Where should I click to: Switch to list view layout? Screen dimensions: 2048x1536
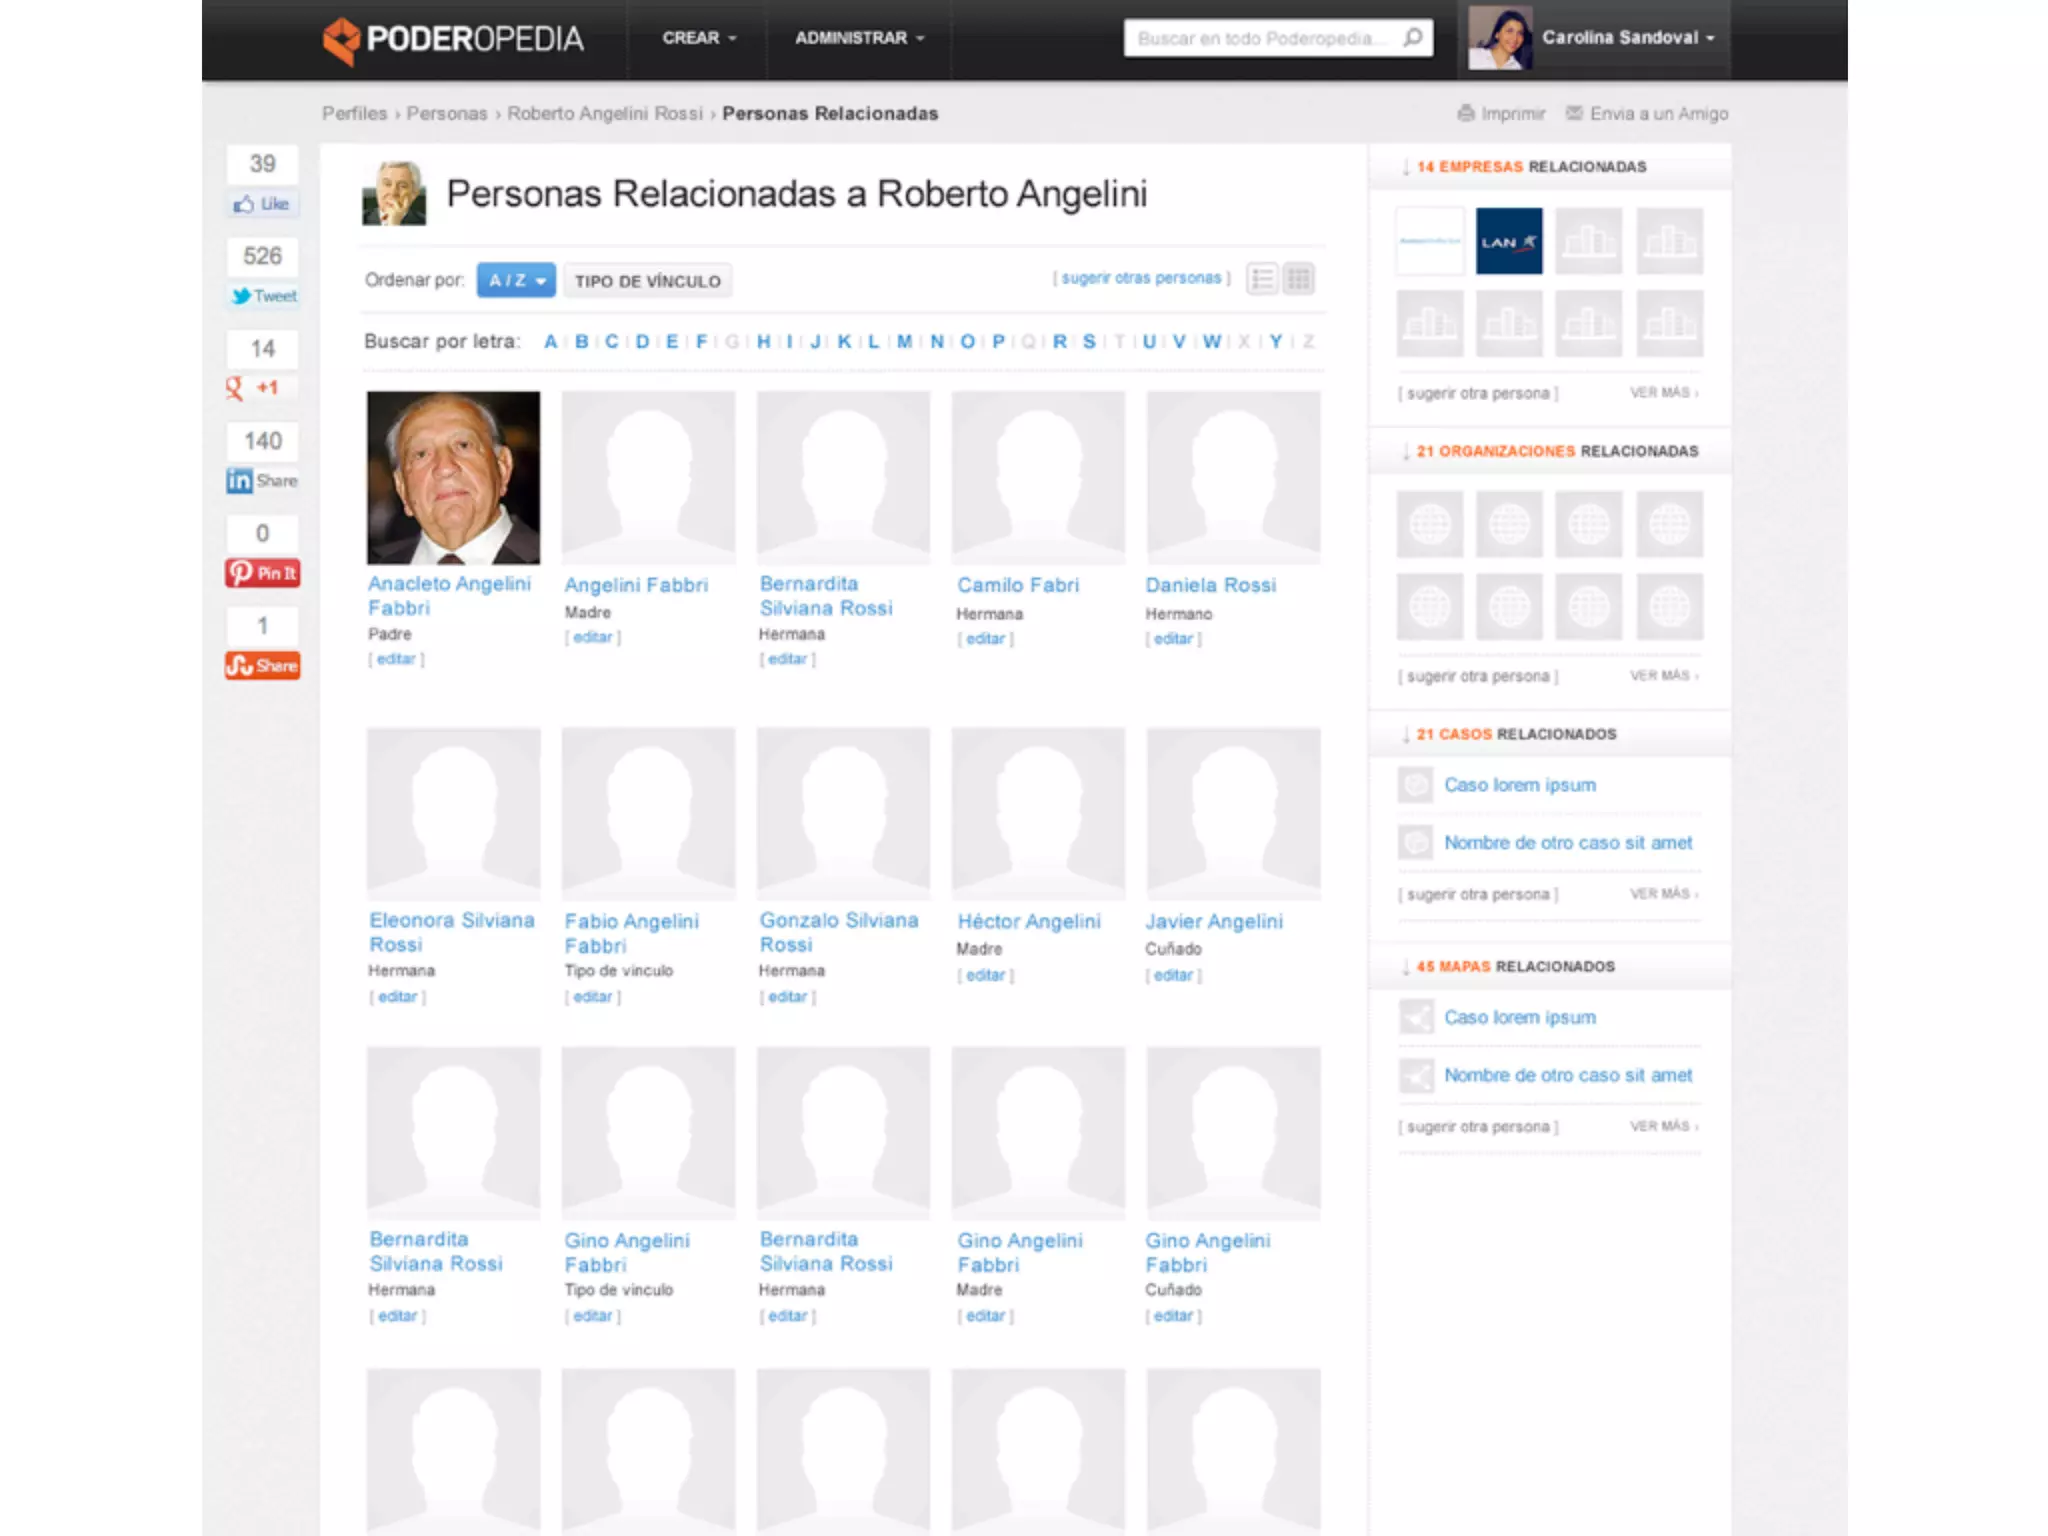coord(1262,279)
